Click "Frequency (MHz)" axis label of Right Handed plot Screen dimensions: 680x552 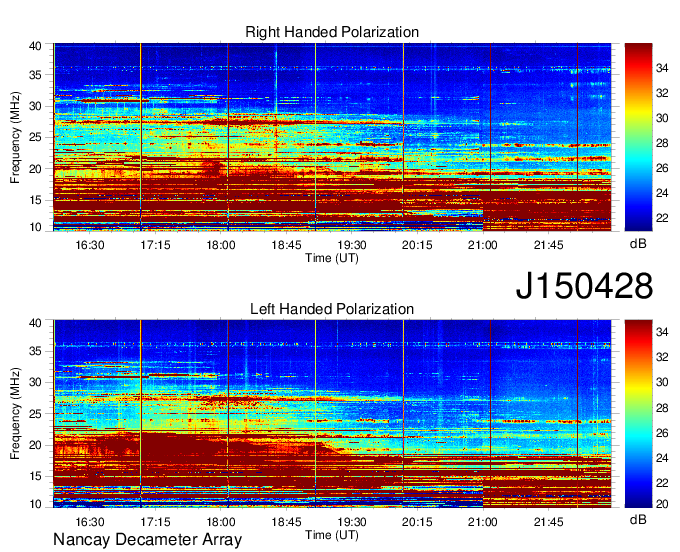coord(15,137)
